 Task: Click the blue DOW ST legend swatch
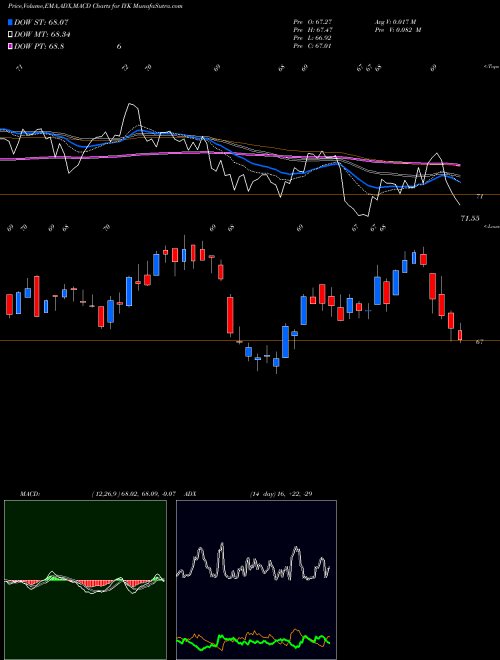click(10, 23)
